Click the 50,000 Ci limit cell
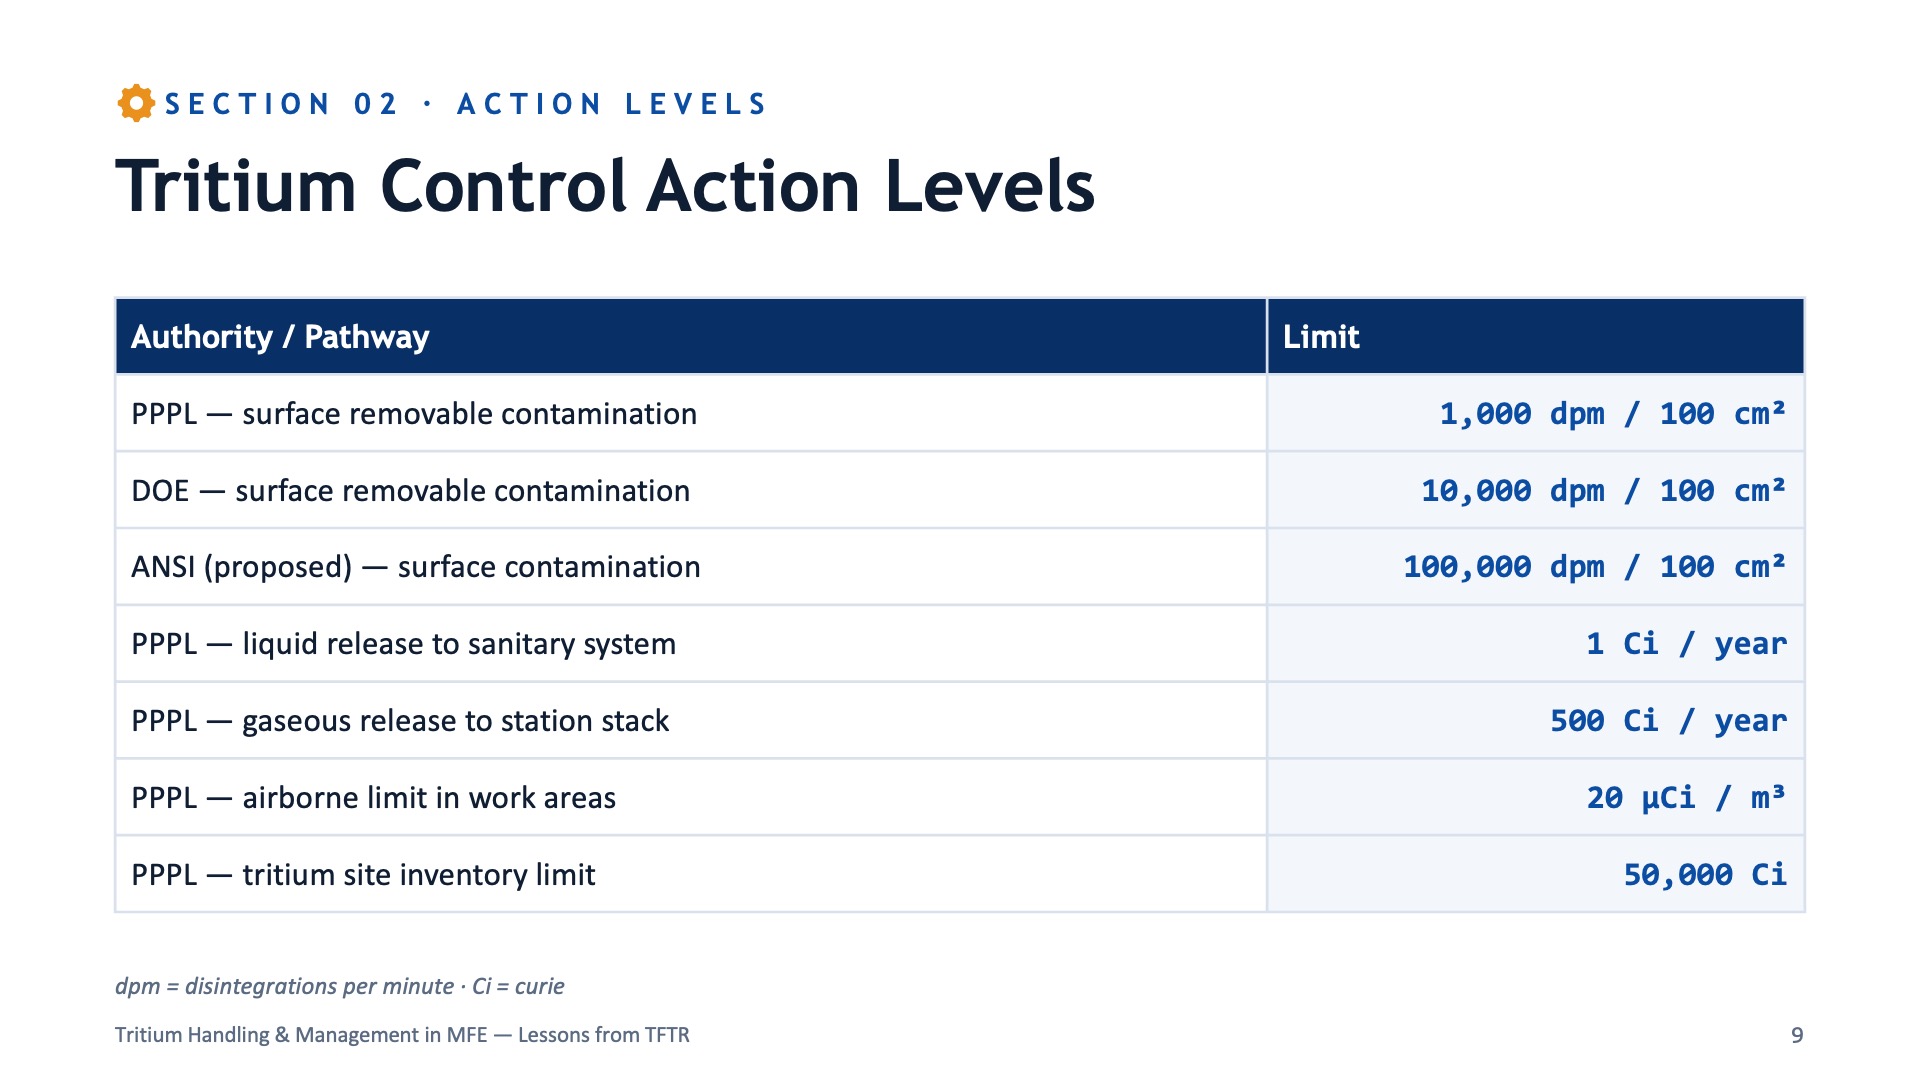 pyautogui.click(x=1536, y=875)
